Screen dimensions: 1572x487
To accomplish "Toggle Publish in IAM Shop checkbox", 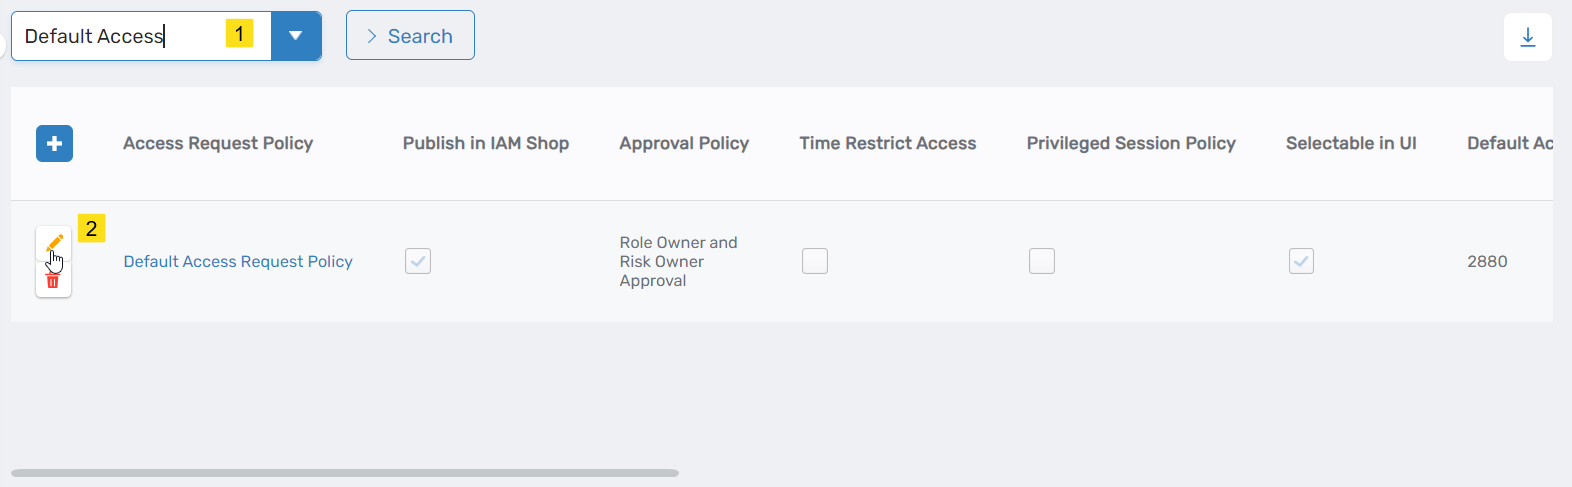I will [418, 261].
